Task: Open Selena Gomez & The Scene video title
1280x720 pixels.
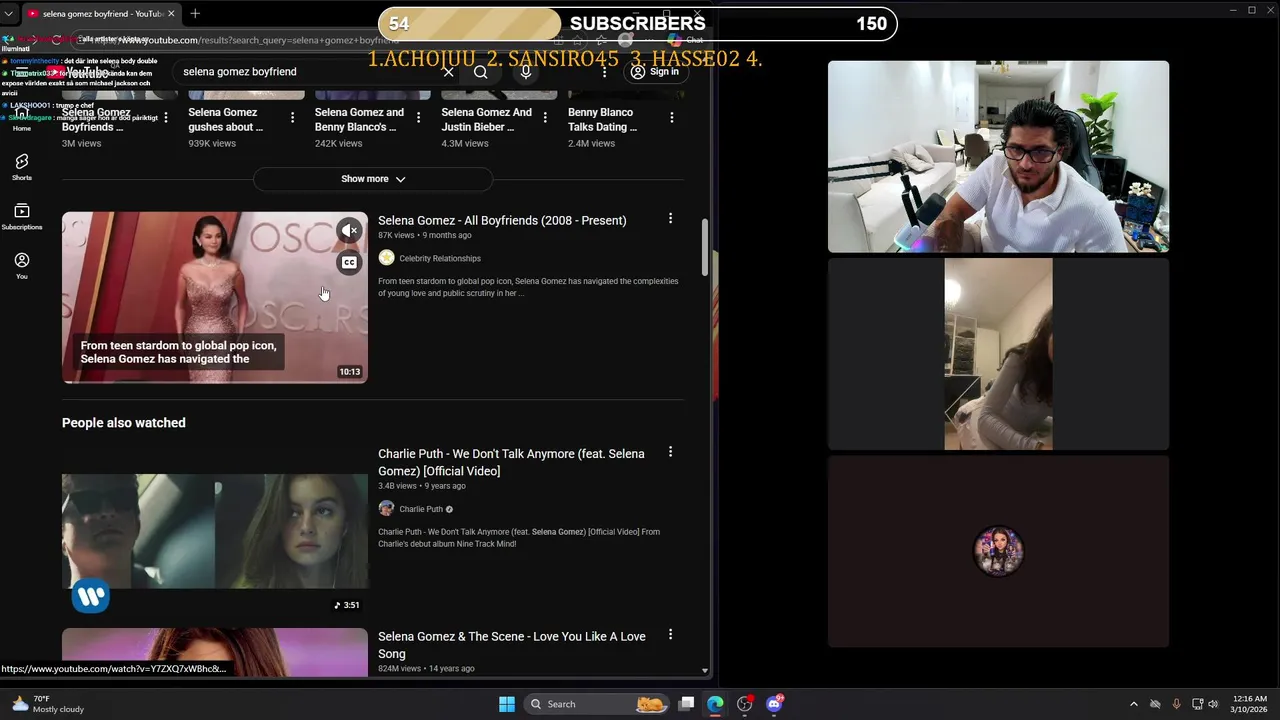Action: click(x=511, y=645)
